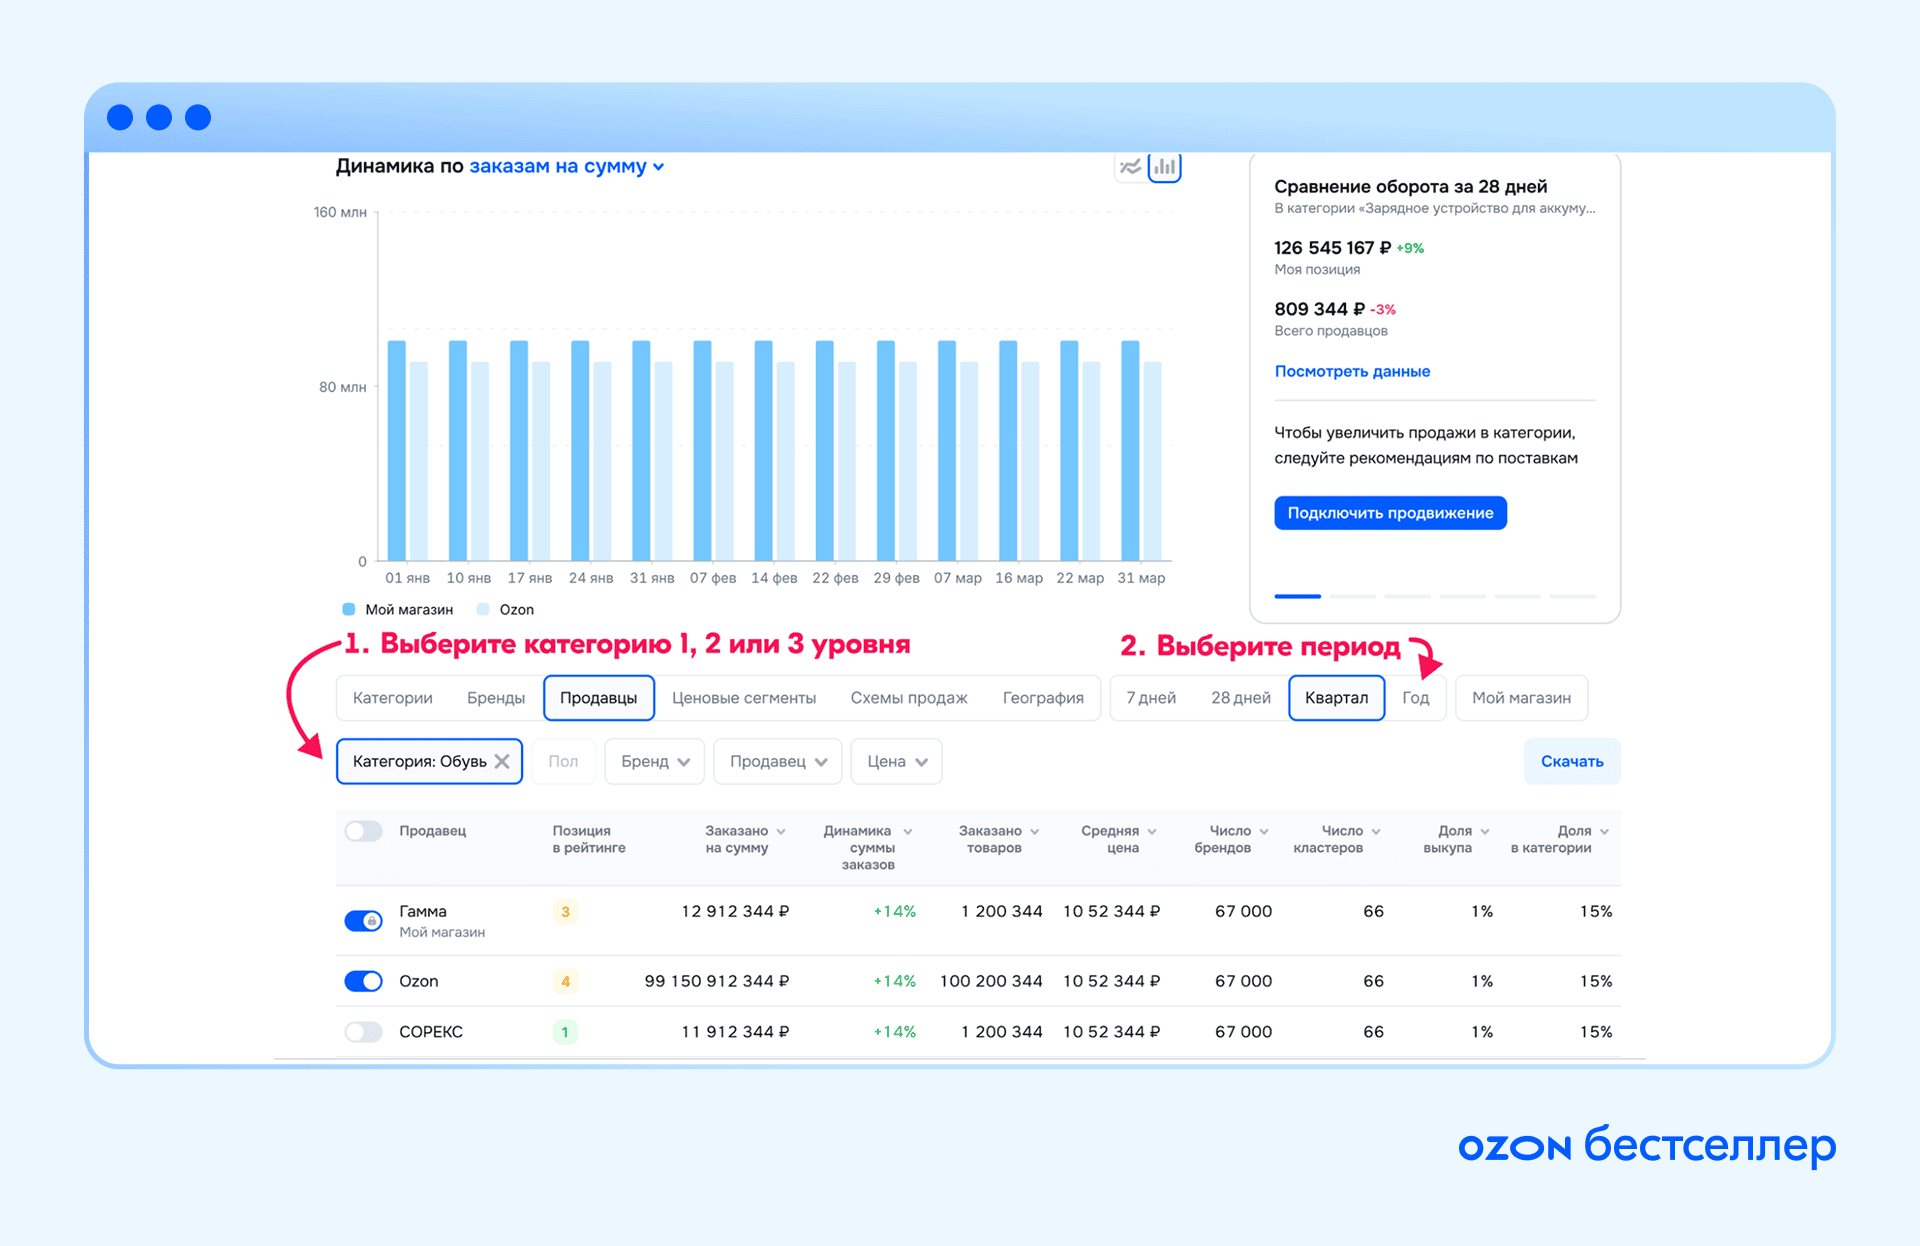Viewport: 1920px width, 1246px height.
Task: Sort by Заказано на сумму column arrow
Action: 781,831
